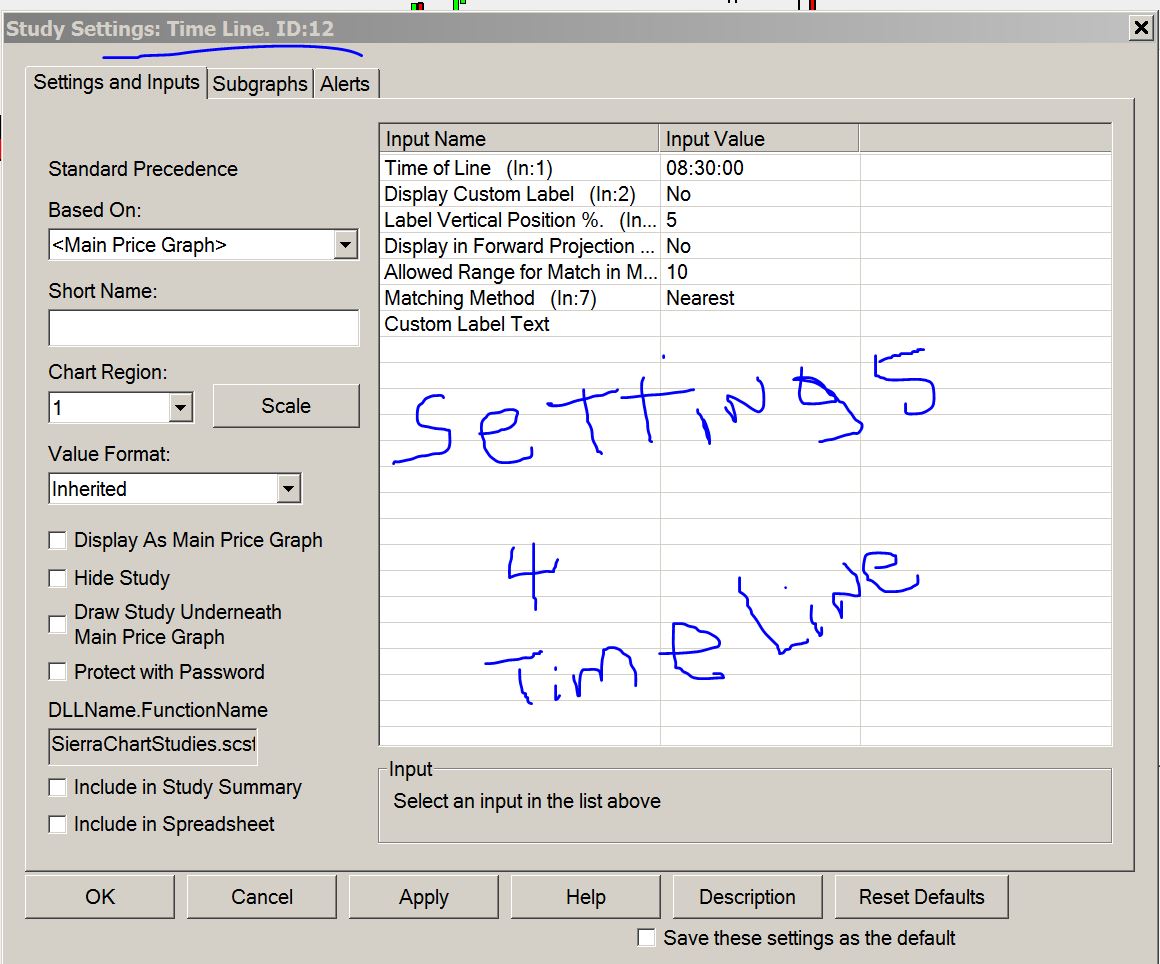Expand the Chart Region dropdown
Image resolution: width=1160 pixels, height=964 pixels.
click(181, 408)
